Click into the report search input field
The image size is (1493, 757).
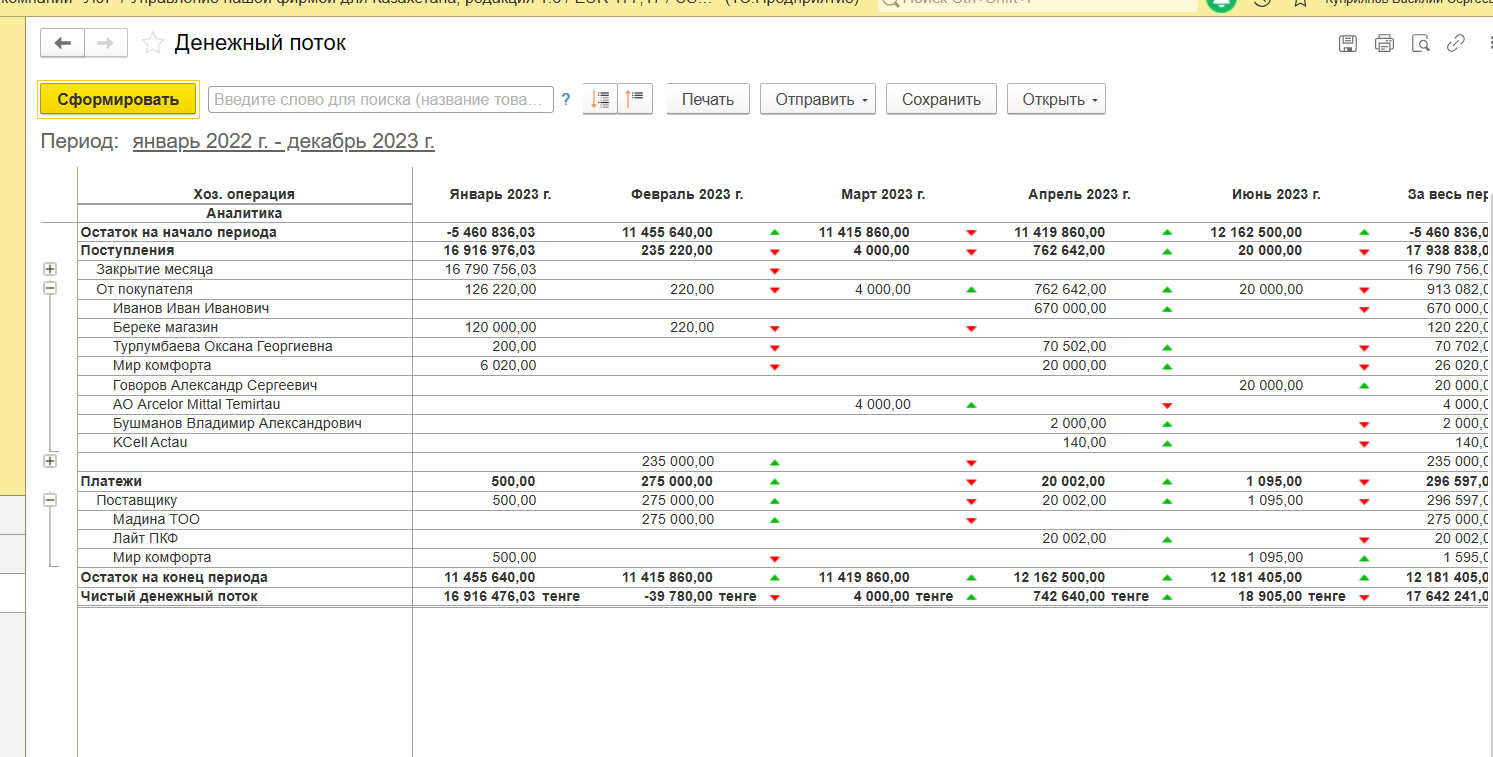380,99
